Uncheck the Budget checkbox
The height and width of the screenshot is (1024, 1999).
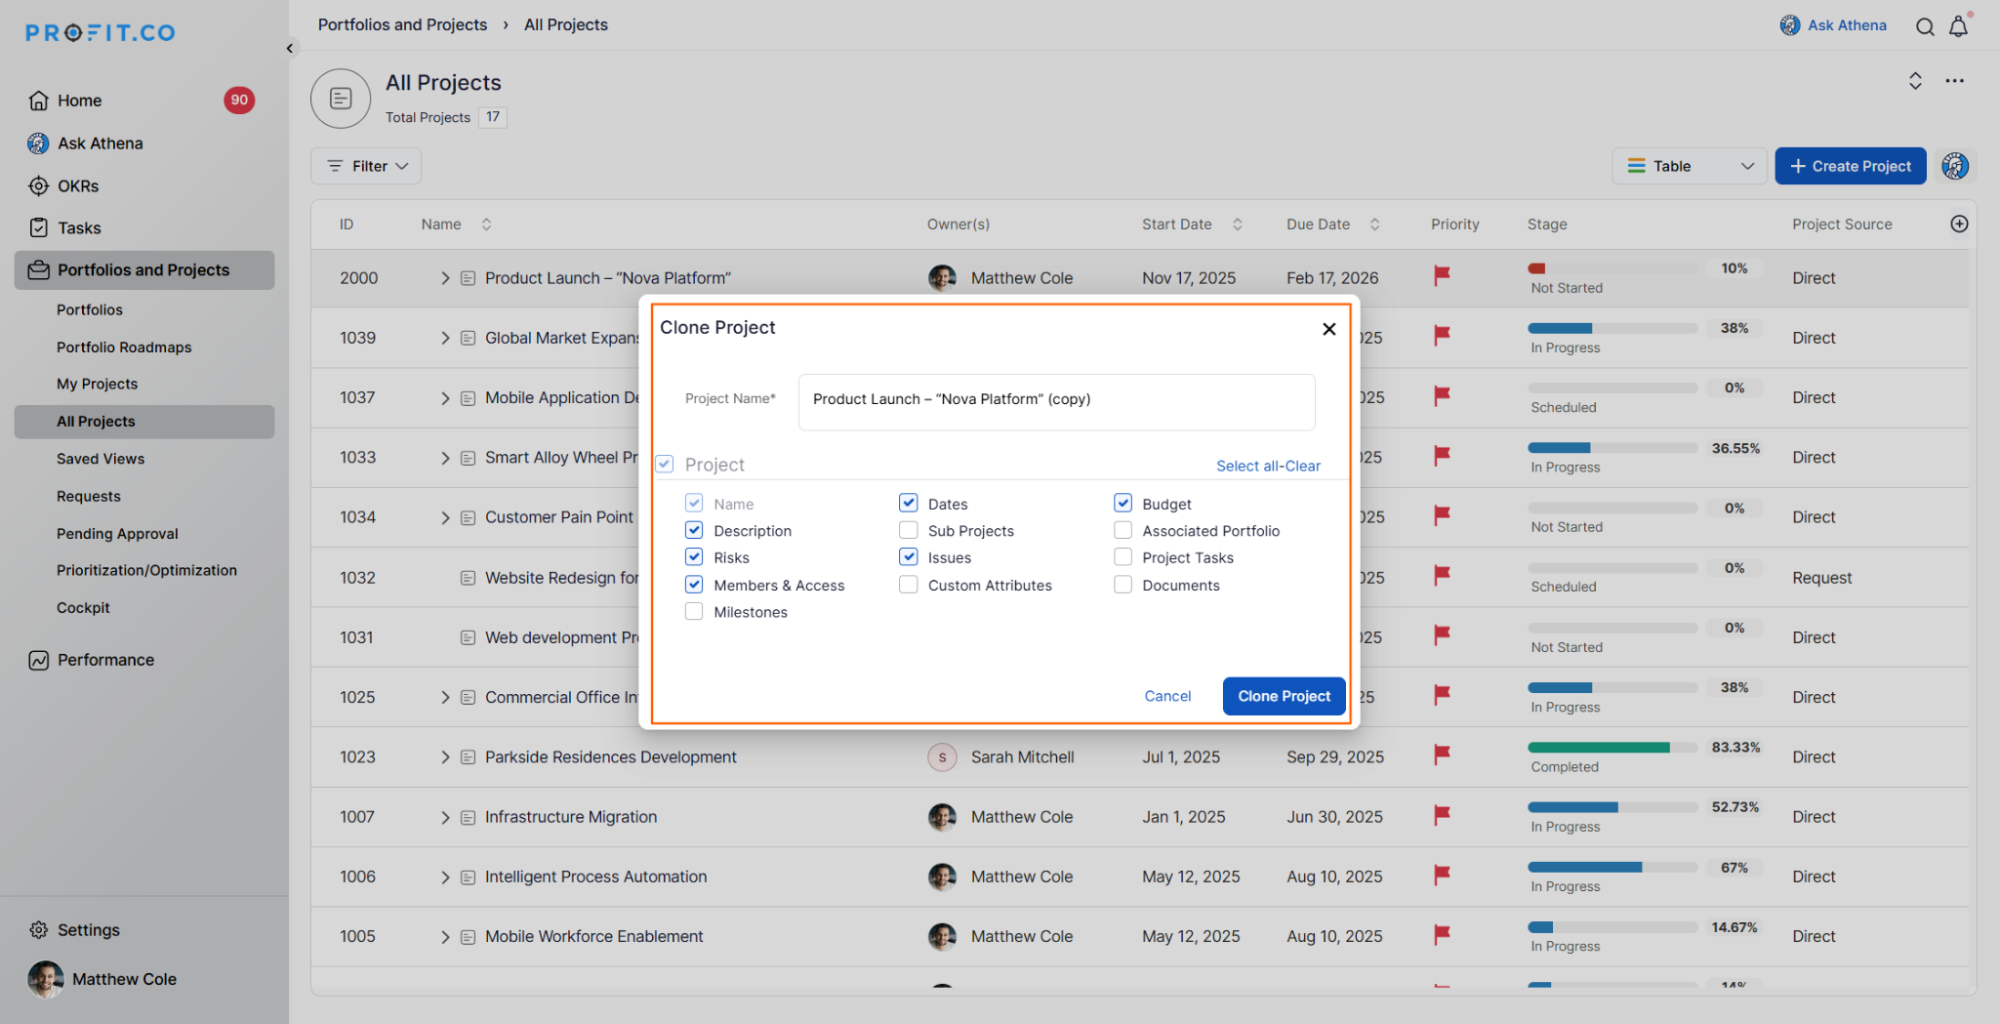coord(1123,503)
